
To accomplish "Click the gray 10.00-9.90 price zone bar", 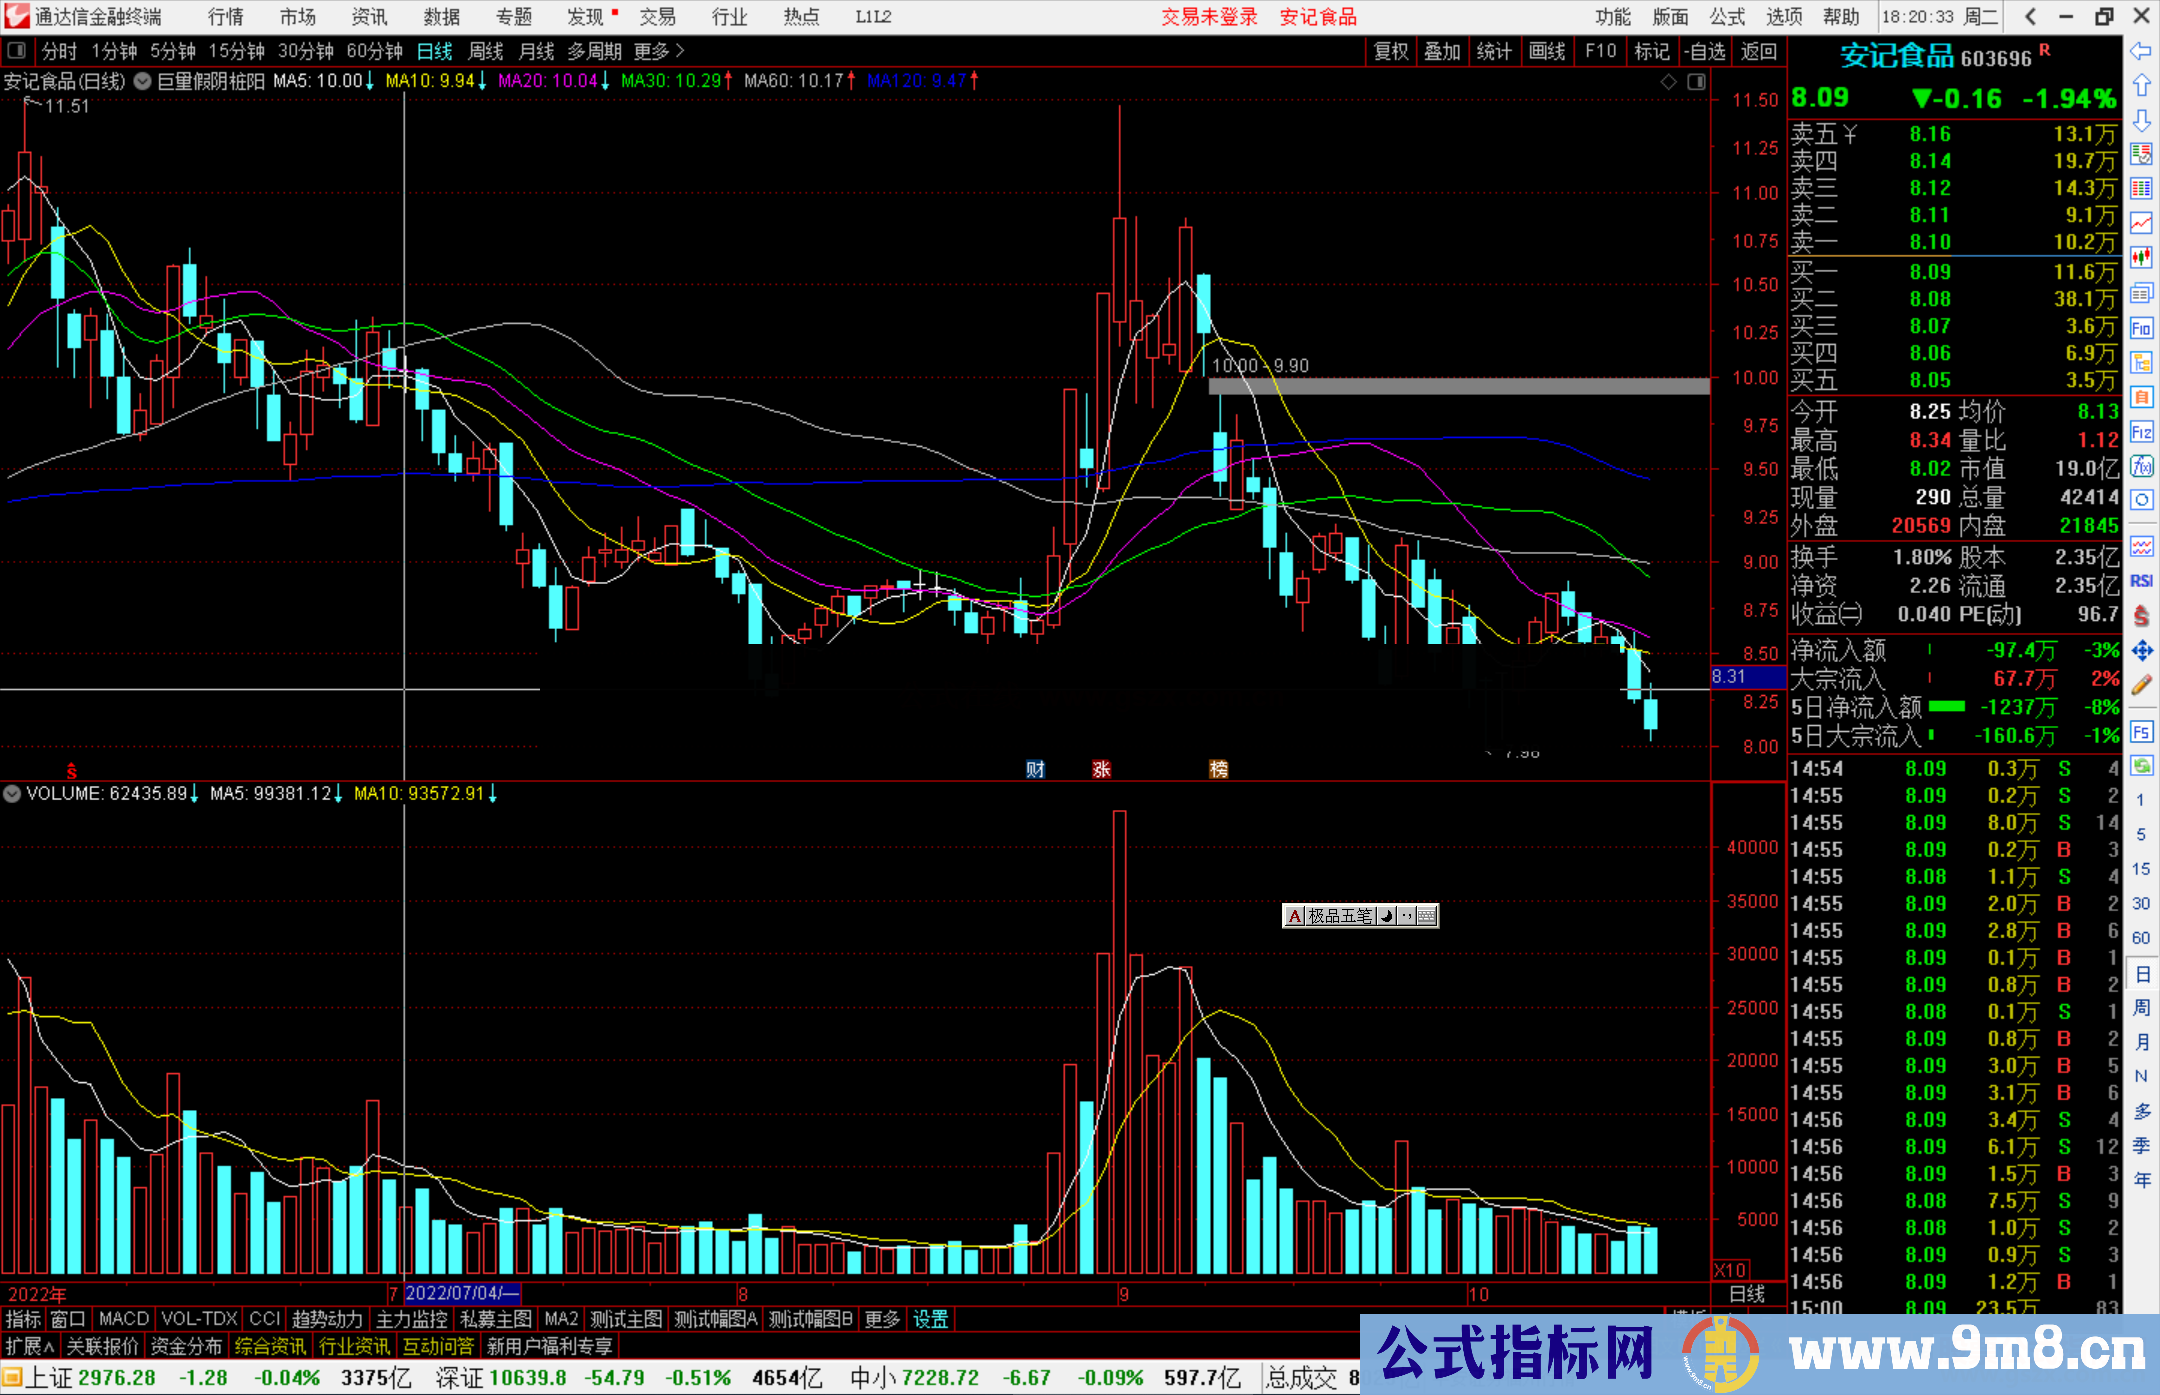I will pyautogui.click(x=1458, y=386).
